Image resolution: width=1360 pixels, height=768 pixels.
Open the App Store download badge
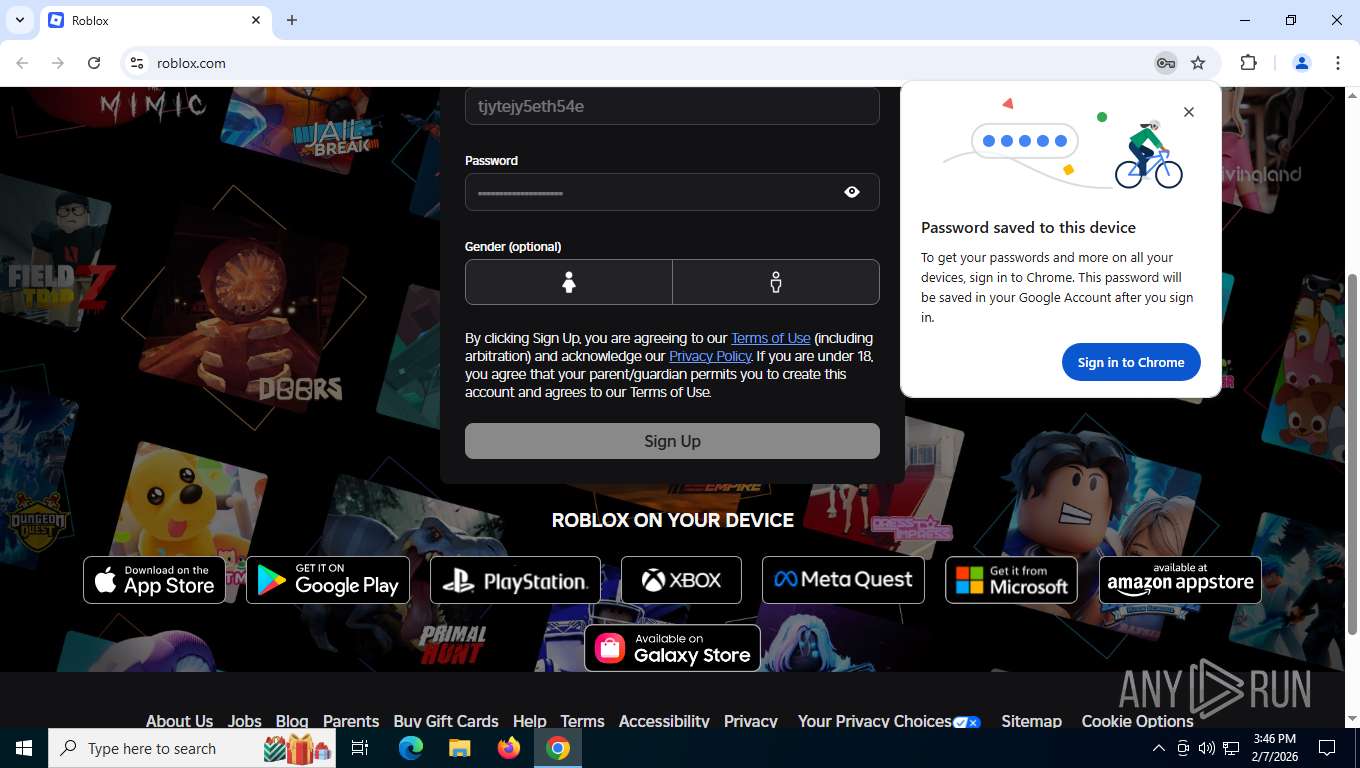tap(154, 580)
